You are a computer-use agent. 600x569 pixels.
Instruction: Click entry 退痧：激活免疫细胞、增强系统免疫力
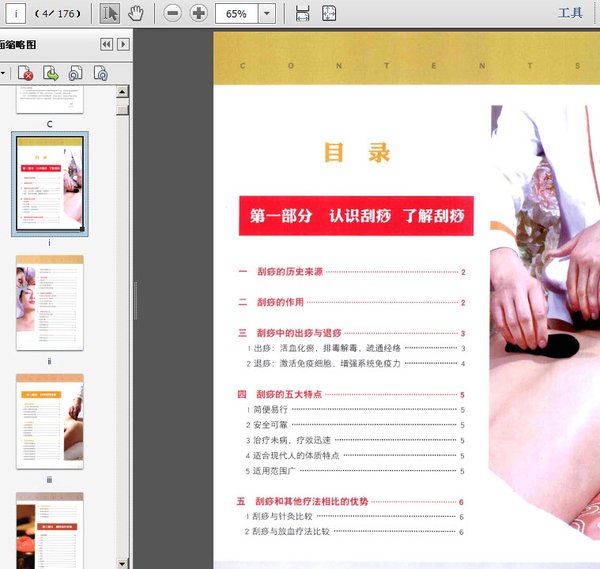pos(327,364)
